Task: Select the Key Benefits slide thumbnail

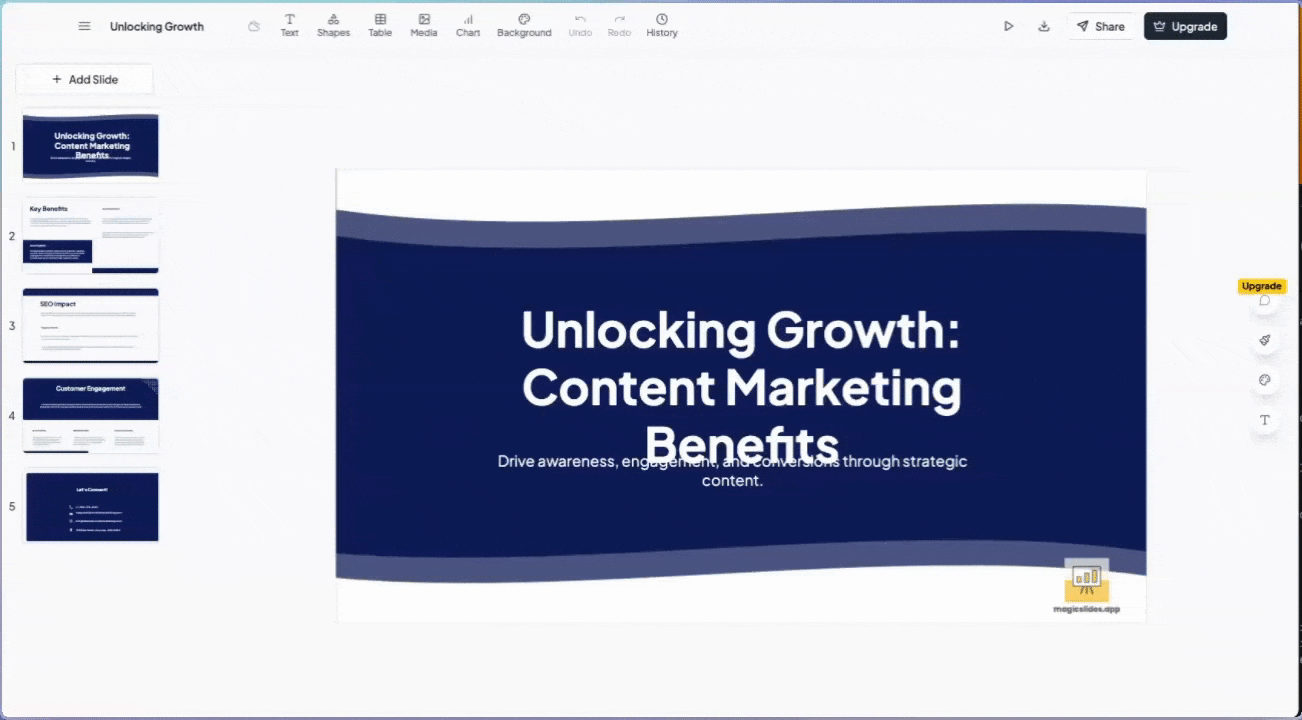Action: click(x=91, y=236)
